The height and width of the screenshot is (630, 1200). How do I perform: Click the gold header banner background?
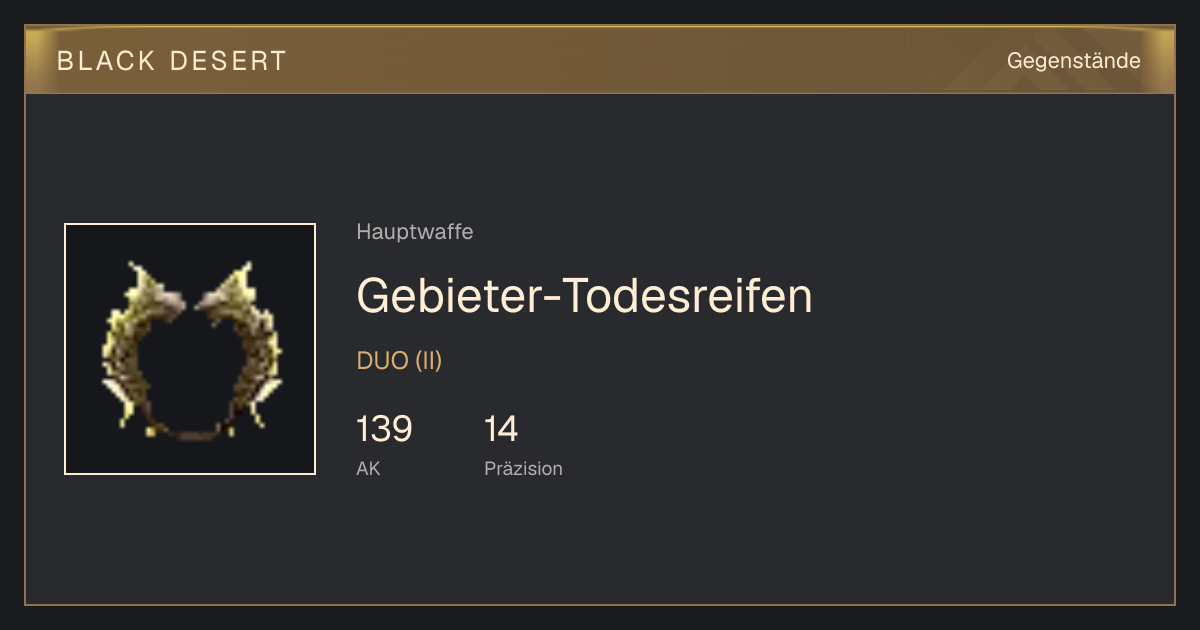(600, 61)
